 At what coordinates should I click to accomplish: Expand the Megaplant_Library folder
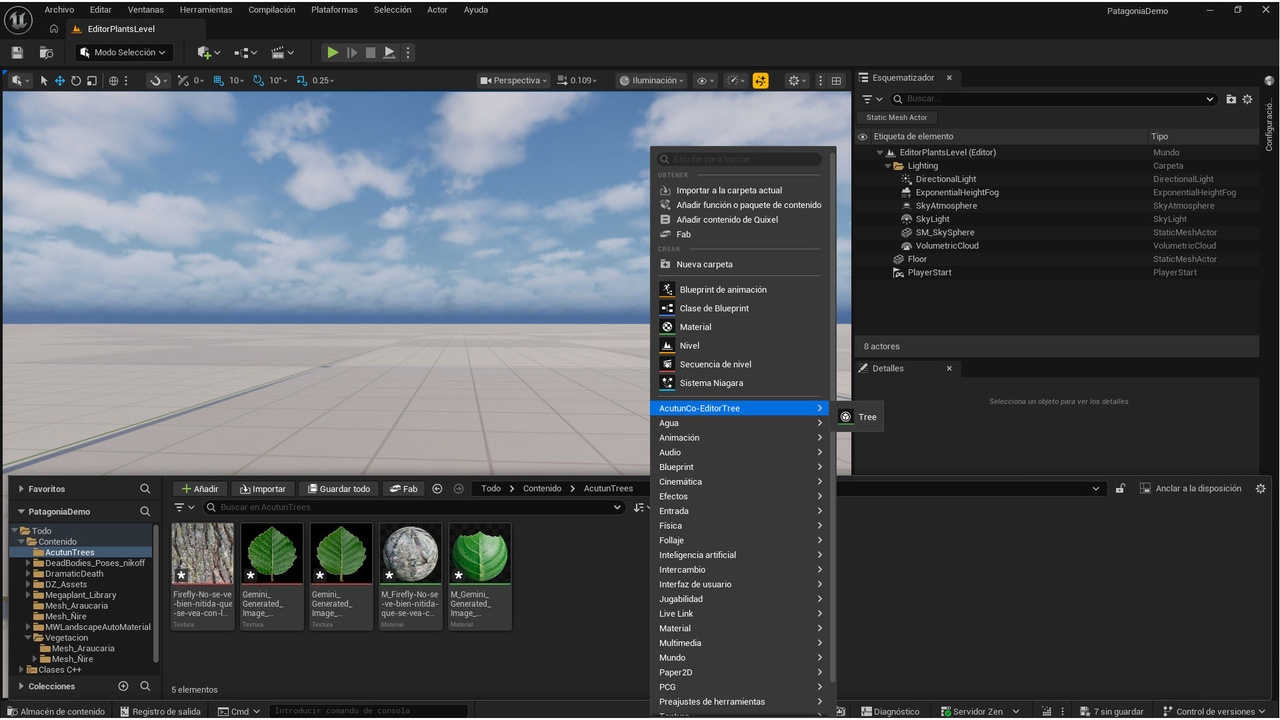(x=28, y=595)
